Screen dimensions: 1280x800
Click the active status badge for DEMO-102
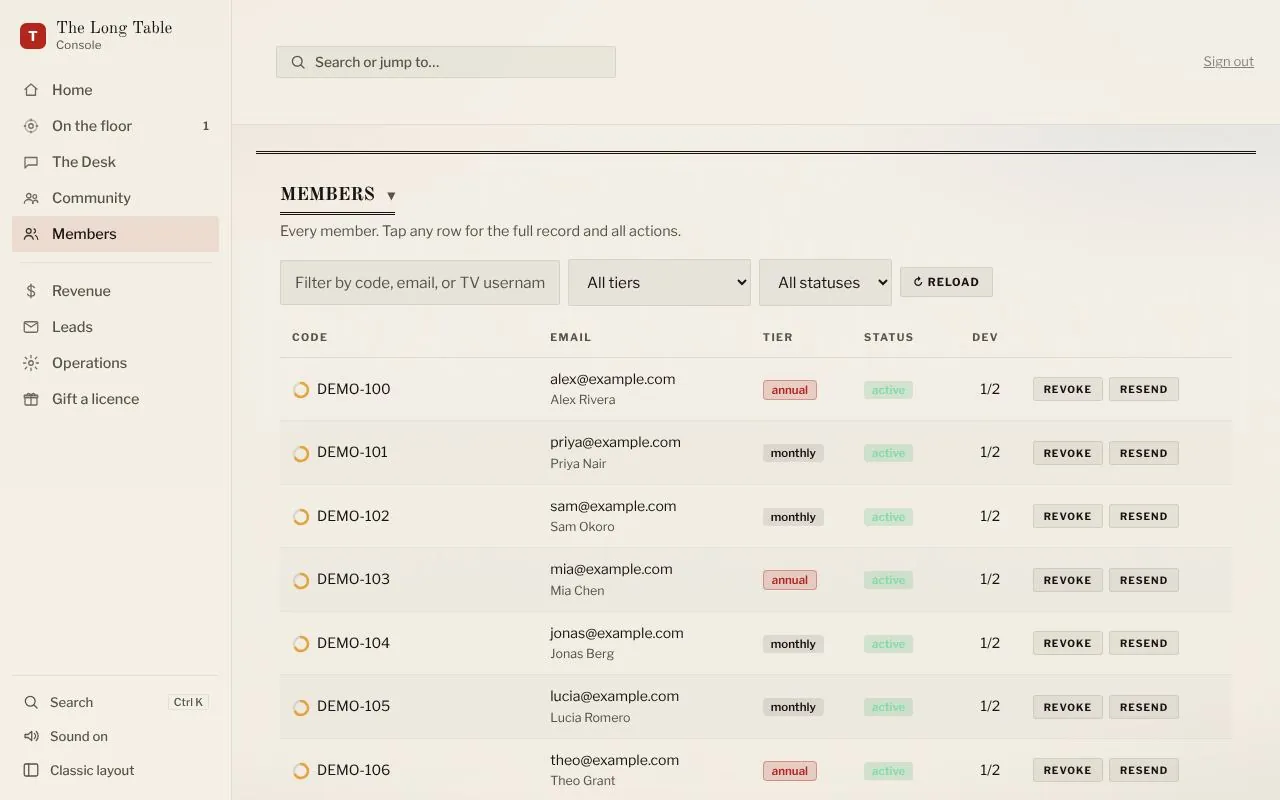click(888, 517)
